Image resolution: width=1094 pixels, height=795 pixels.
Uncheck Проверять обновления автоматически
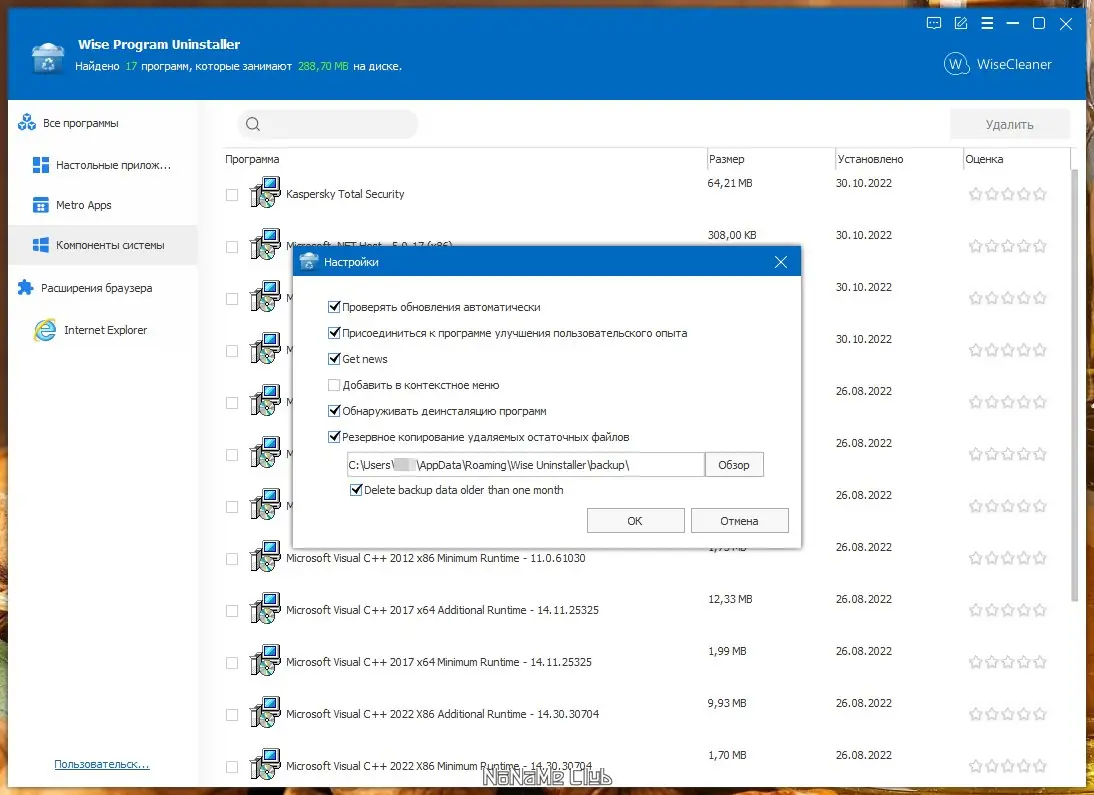(334, 307)
